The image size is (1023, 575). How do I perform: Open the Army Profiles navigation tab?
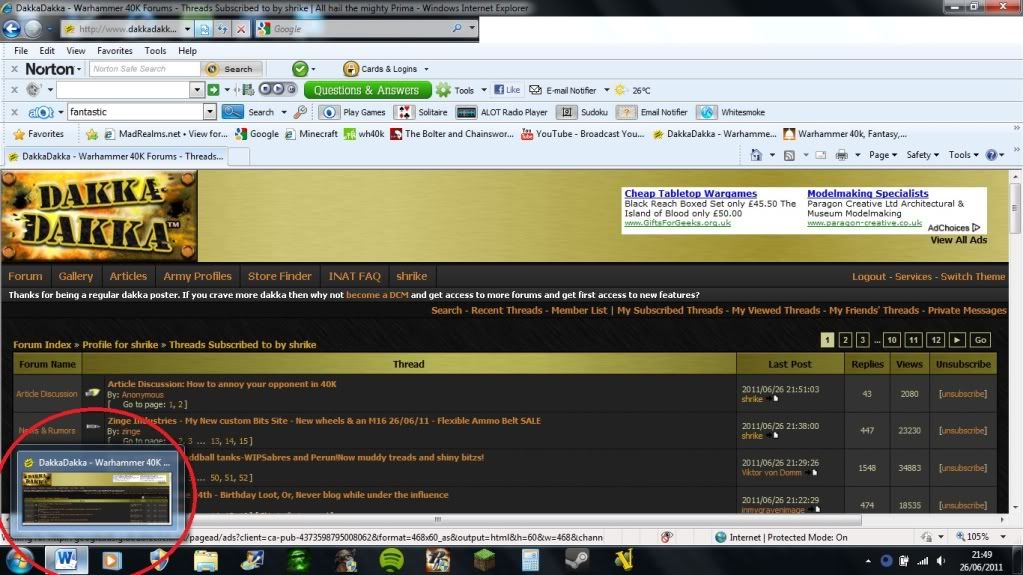(197, 276)
